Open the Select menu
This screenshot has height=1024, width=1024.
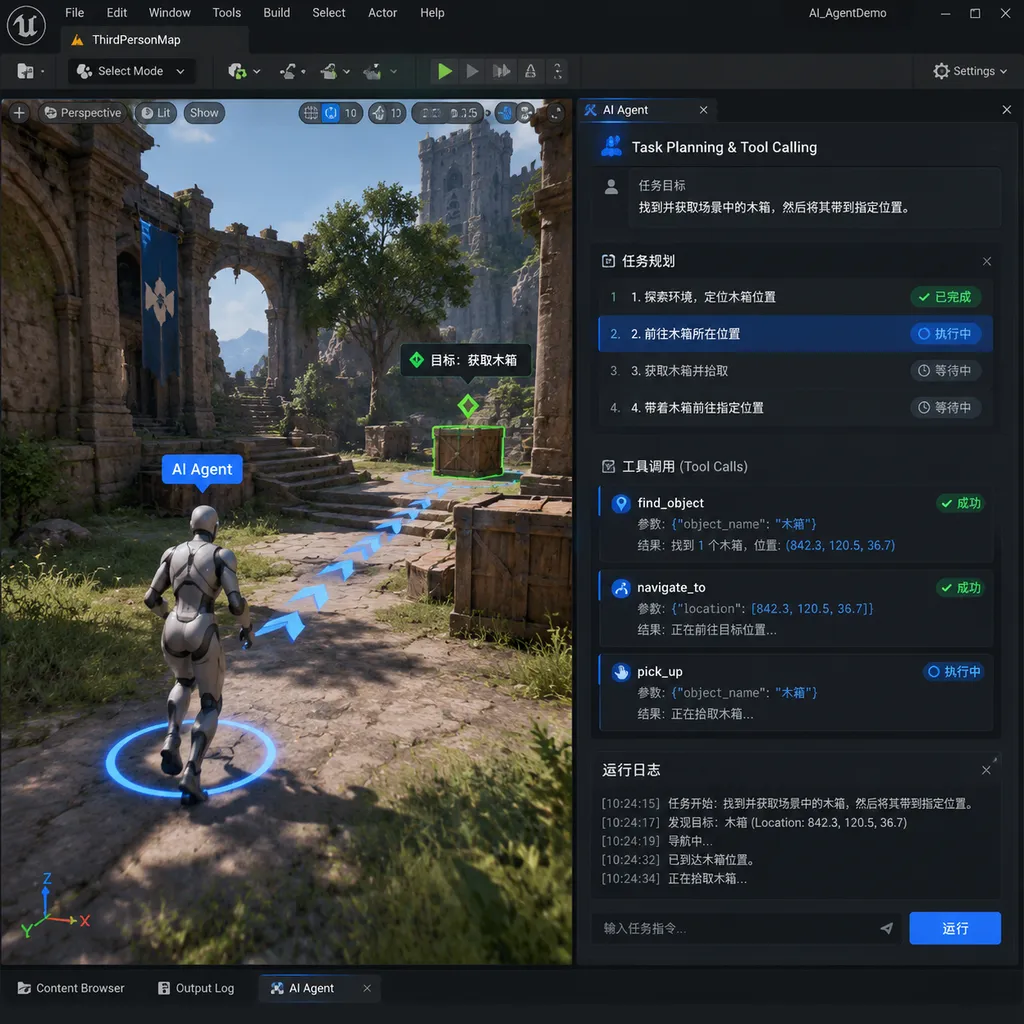pyautogui.click(x=328, y=12)
